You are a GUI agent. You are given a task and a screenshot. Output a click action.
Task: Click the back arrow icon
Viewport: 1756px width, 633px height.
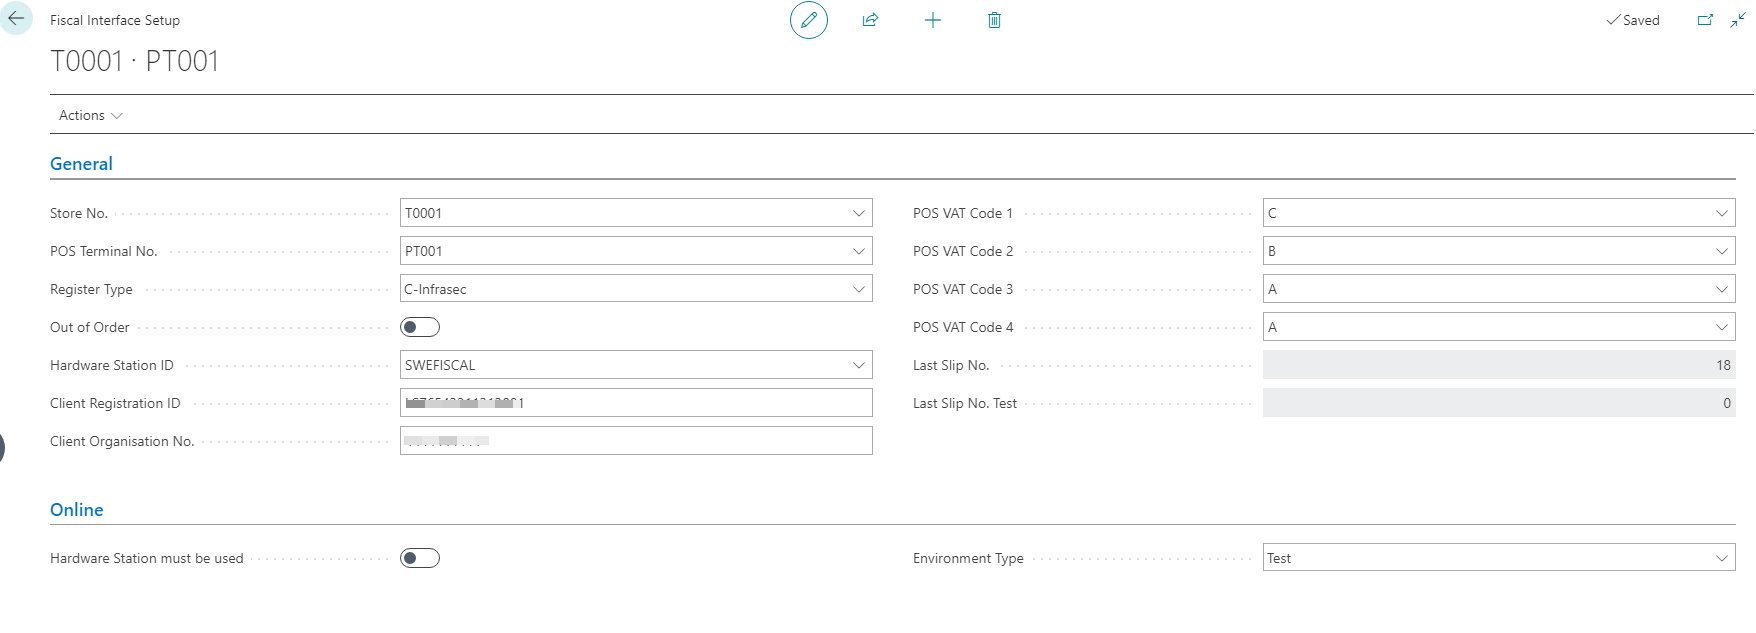[x=16, y=19]
